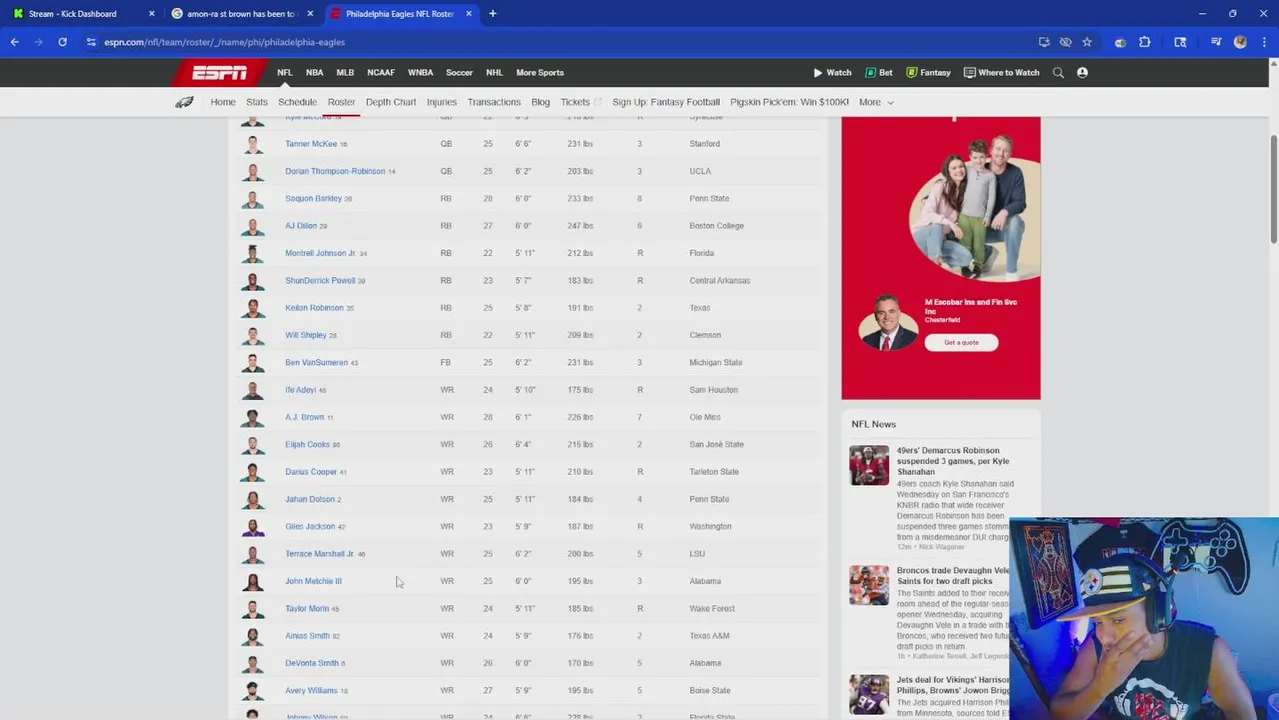1279x720 pixels.
Task: Go to the team Home tab
Action: [223, 102]
